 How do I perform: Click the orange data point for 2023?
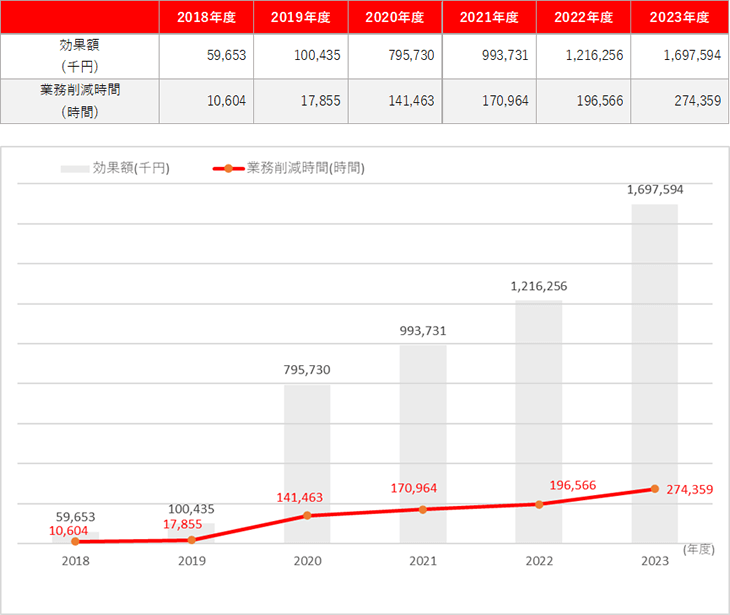655,489
